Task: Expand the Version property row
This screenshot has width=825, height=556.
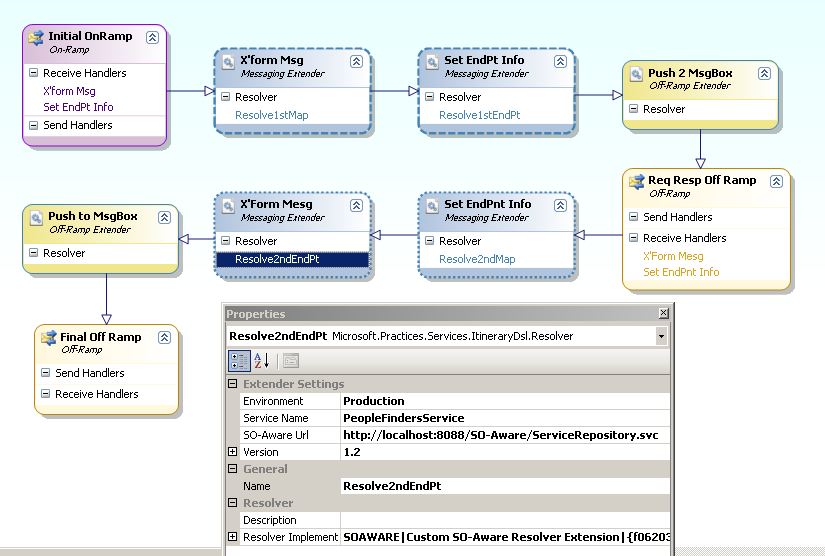Action: click(x=233, y=452)
